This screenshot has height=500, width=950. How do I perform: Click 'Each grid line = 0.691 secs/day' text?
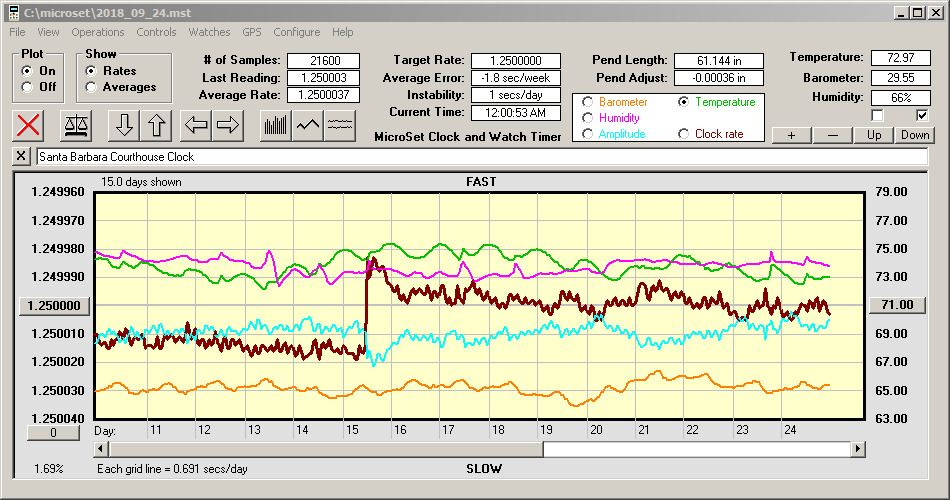172,468
